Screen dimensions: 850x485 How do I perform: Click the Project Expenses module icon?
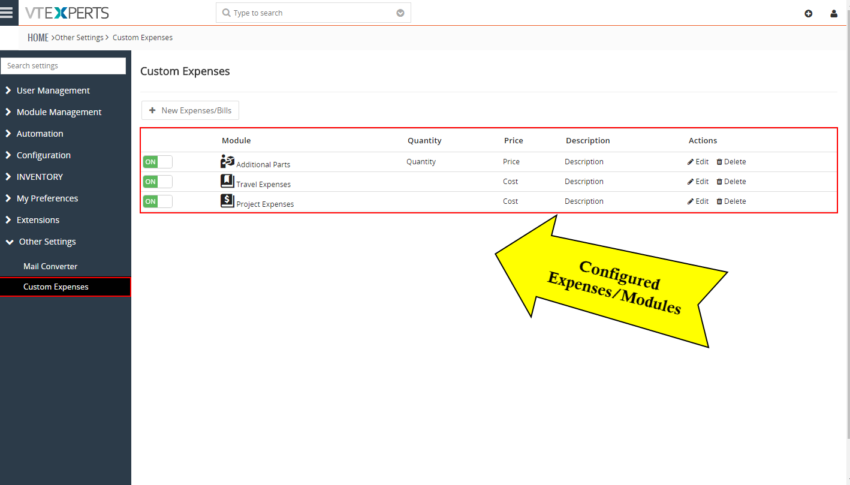(x=227, y=201)
